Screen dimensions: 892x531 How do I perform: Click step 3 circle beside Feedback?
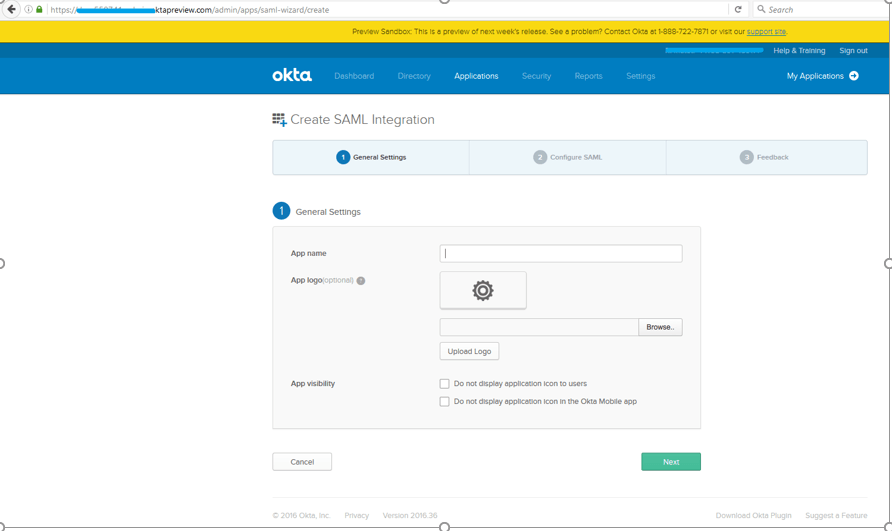click(x=746, y=157)
